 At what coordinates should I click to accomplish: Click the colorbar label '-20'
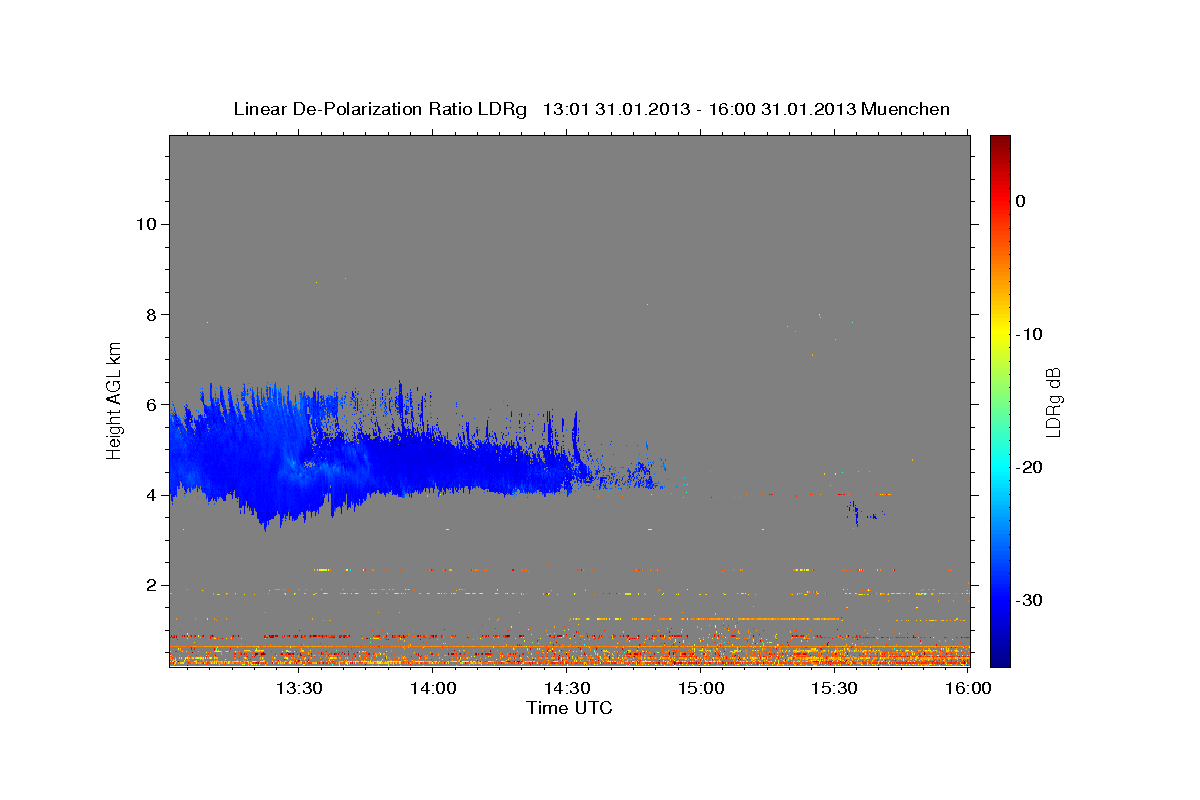pos(1030,467)
